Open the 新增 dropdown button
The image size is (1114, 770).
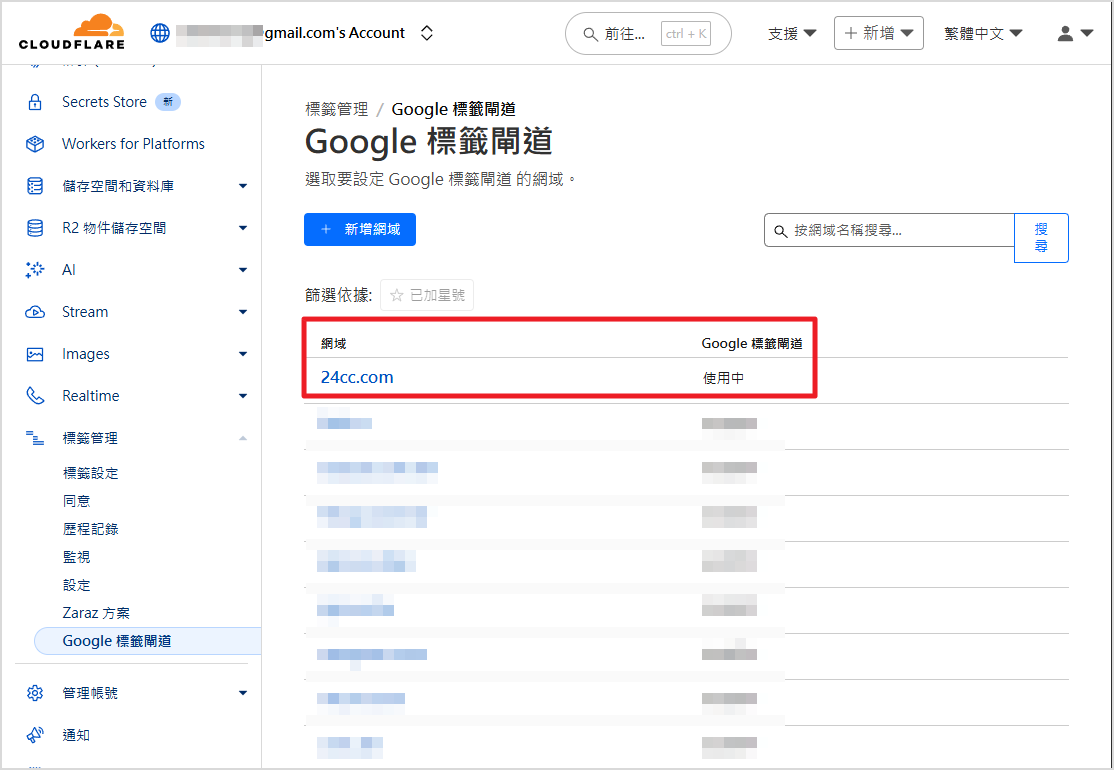(x=879, y=33)
